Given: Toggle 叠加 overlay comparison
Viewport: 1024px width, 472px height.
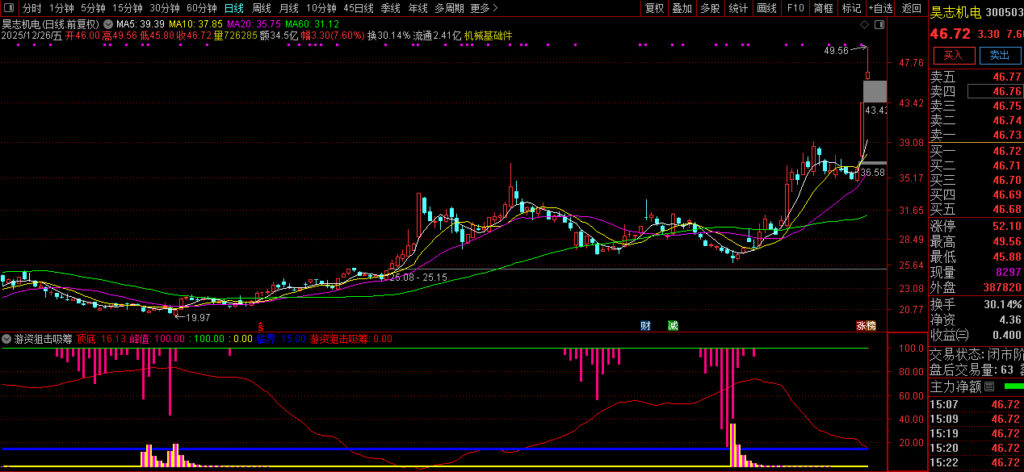Looking at the screenshot, I should pos(682,8).
